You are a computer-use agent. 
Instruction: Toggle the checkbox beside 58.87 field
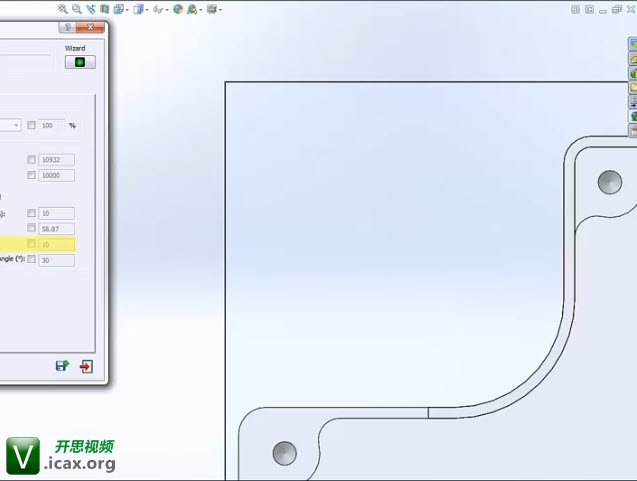31,227
